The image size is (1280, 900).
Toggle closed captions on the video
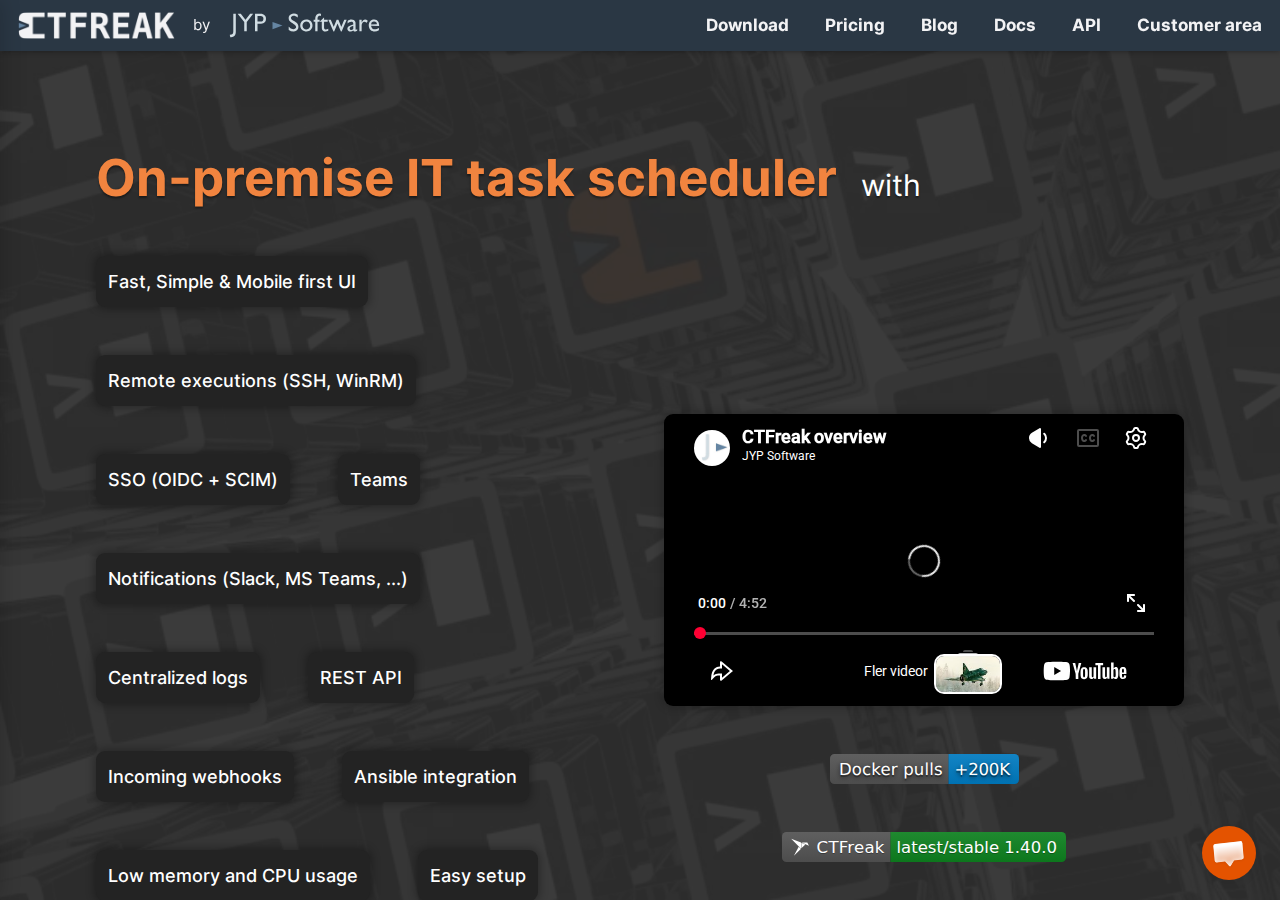tap(1087, 438)
